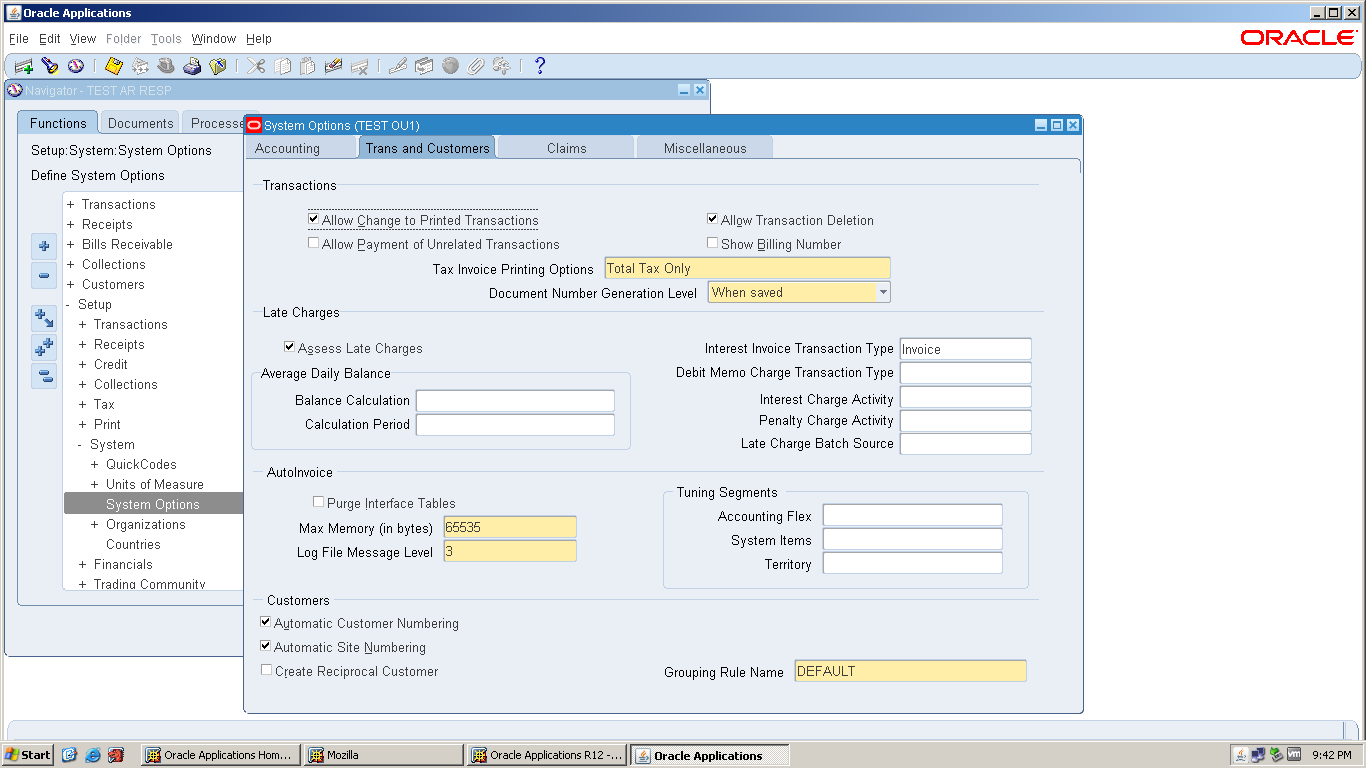This screenshot has width=1366, height=768.
Task: Open Attachments using the paperclip icon
Action: (475, 66)
